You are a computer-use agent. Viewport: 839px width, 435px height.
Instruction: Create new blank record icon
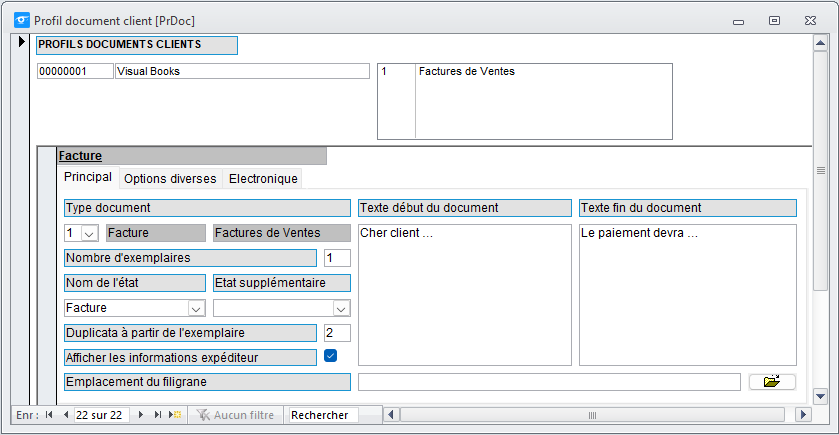pyautogui.click(x=175, y=415)
